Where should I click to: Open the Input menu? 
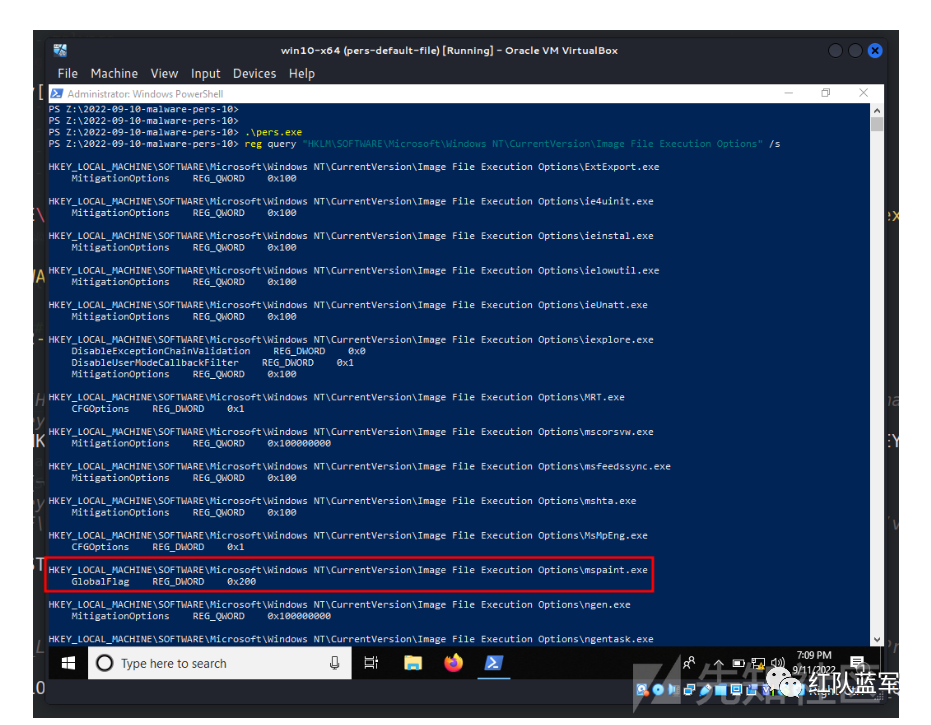(205, 74)
